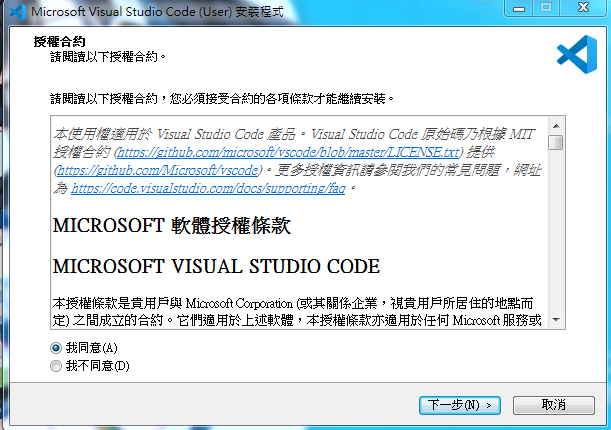Minimize the installer window

(519, 8)
